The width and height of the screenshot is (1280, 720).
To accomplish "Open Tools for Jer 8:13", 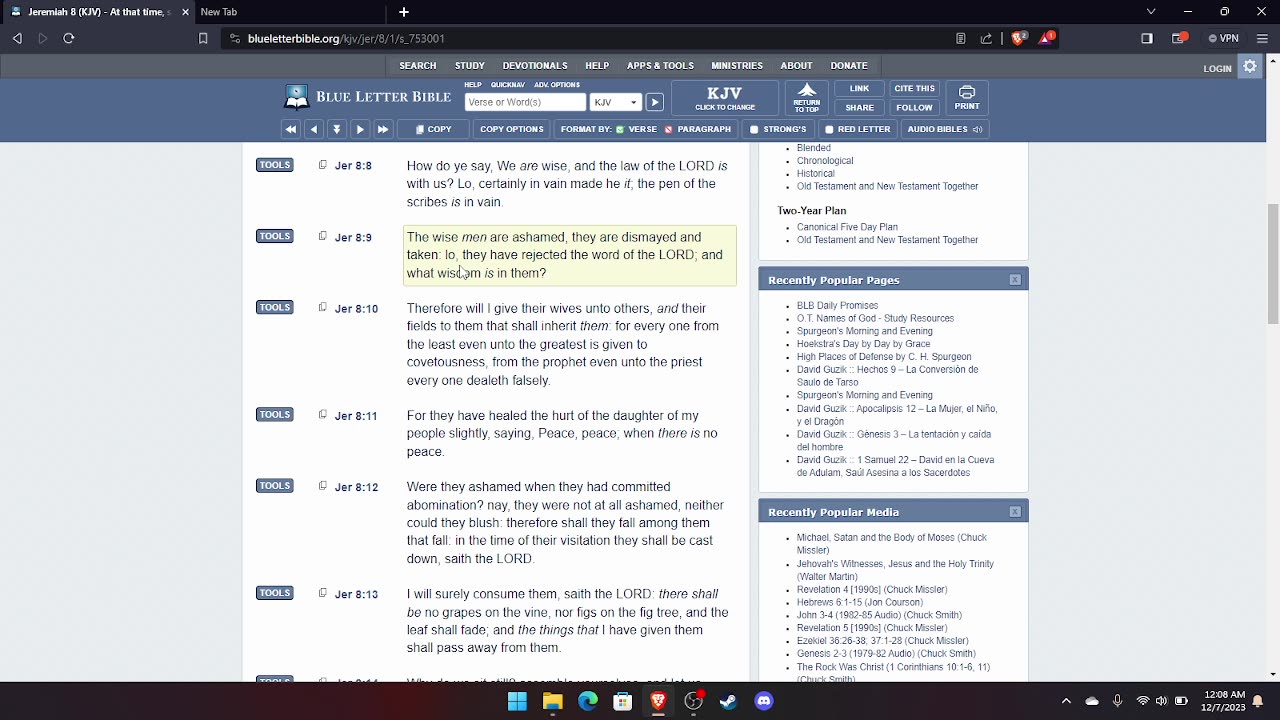I will (x=274, y=592).
